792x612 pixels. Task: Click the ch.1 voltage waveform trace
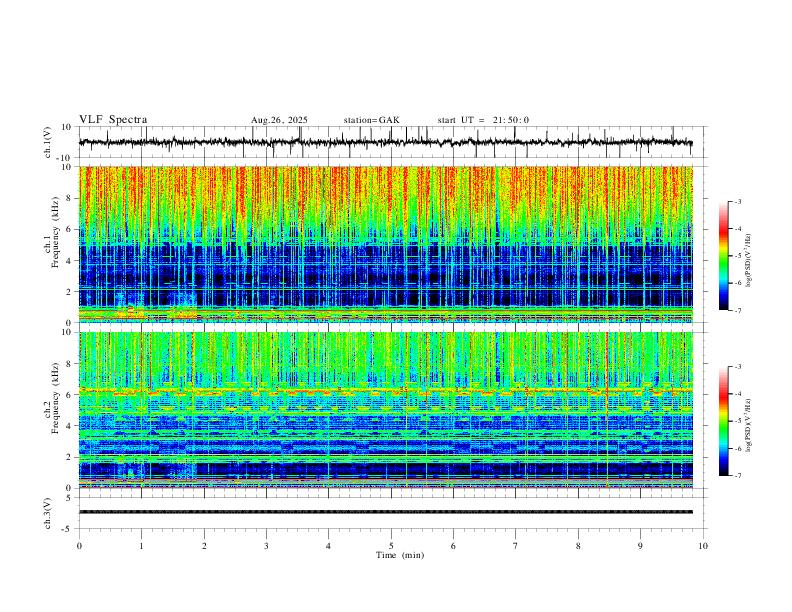pyautogui.click(x=385, y=142)
